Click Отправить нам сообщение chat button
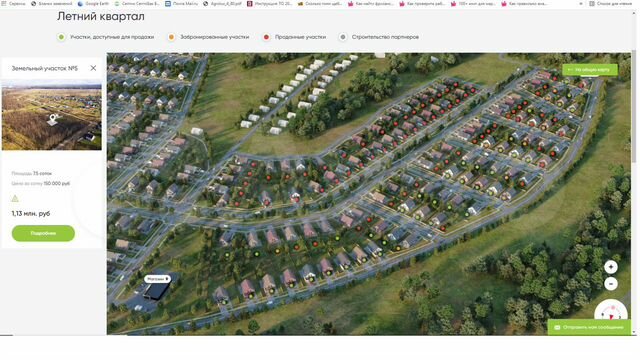Image resolution: width=640 pixels, height=360 pixels. 589,327
